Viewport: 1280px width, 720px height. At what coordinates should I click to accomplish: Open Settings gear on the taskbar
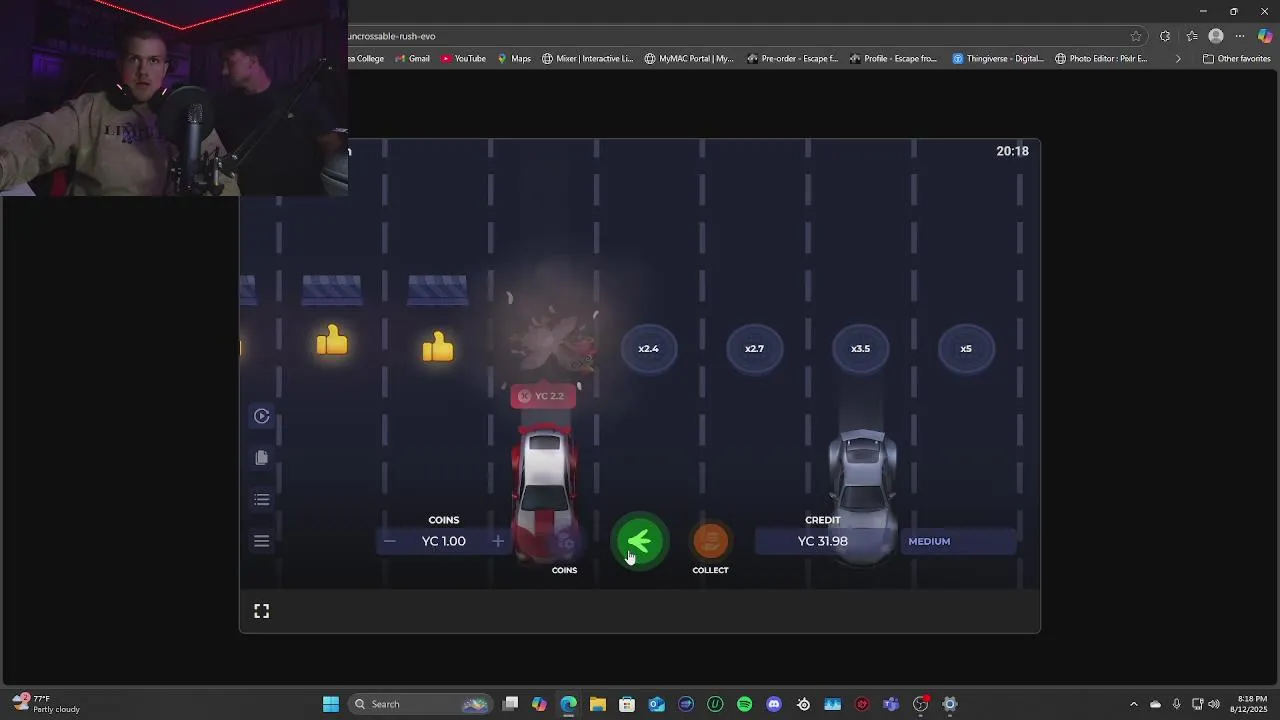pos(950,704)
